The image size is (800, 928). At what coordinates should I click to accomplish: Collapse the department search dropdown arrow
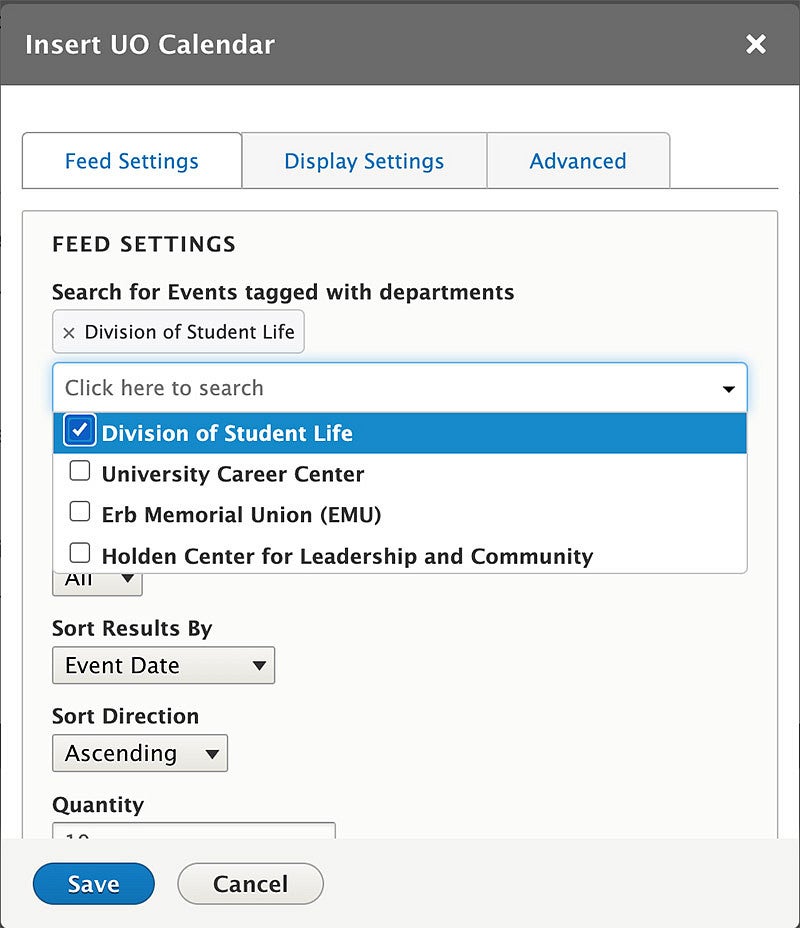click(729, 389)
